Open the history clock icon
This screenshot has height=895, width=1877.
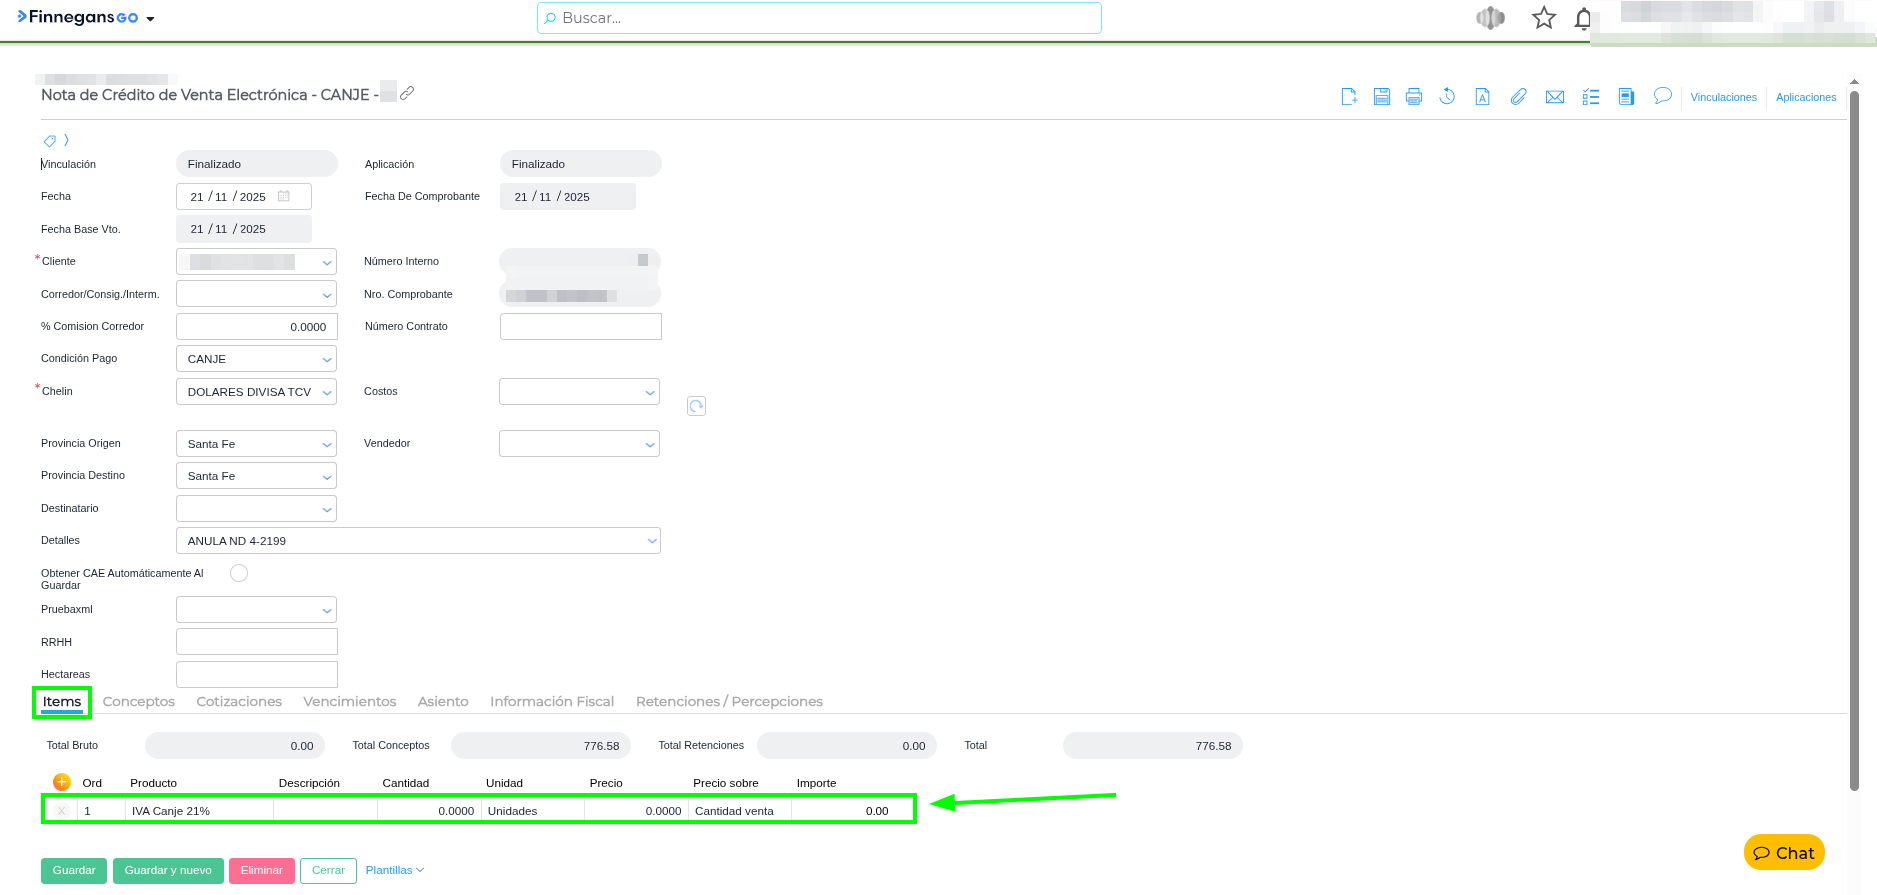[1447, 97]
